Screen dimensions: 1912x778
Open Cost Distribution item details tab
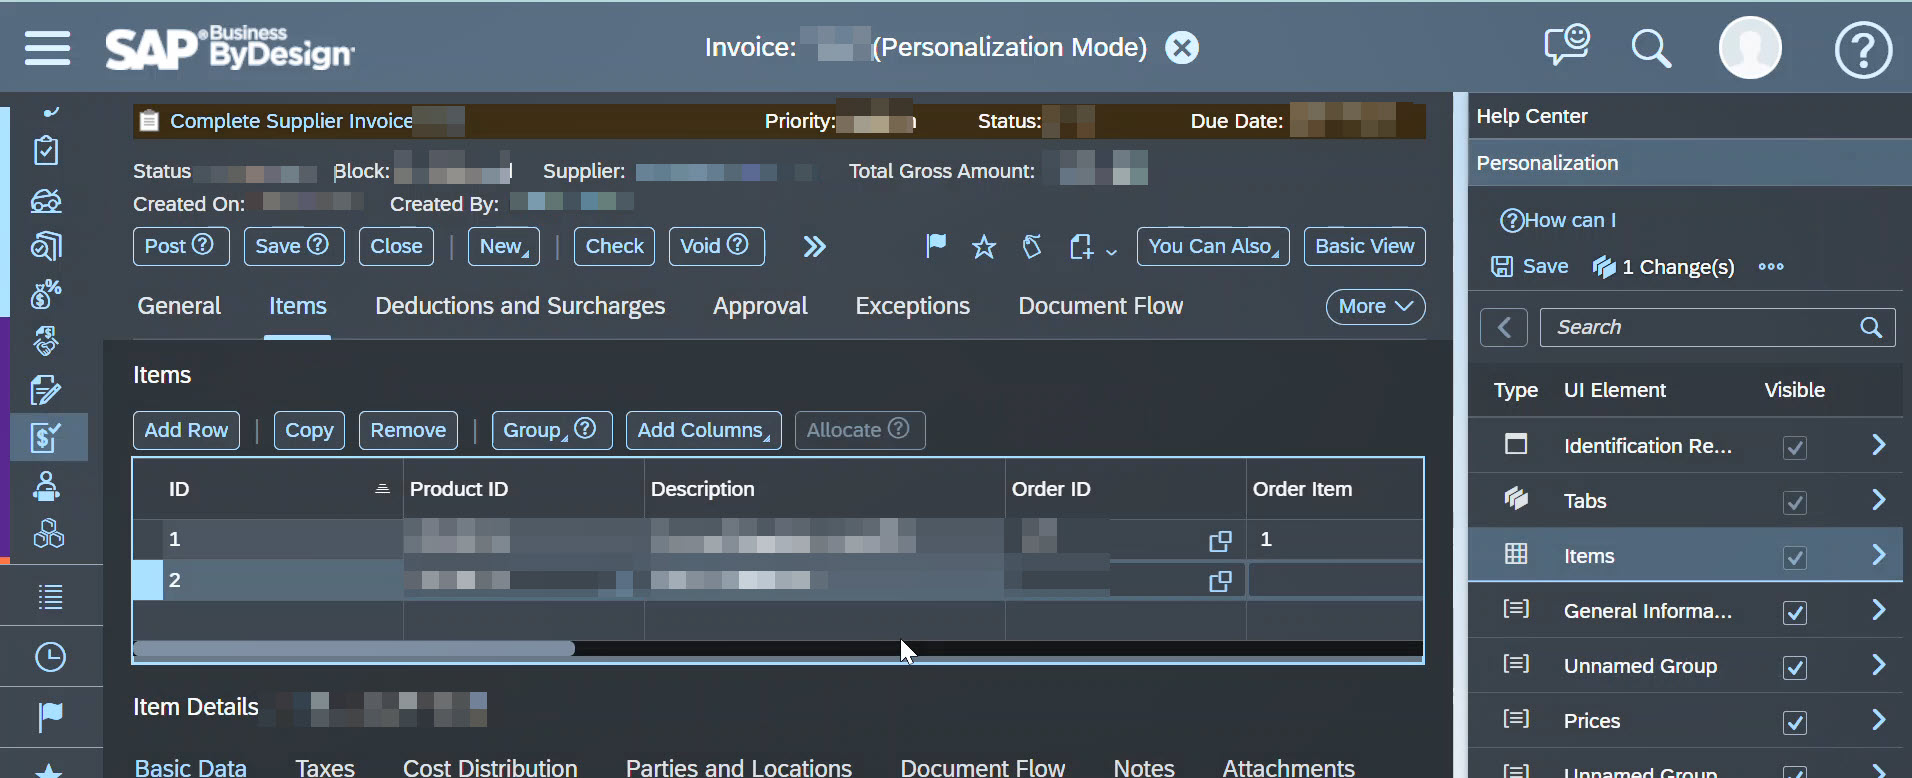coord(490,767)
